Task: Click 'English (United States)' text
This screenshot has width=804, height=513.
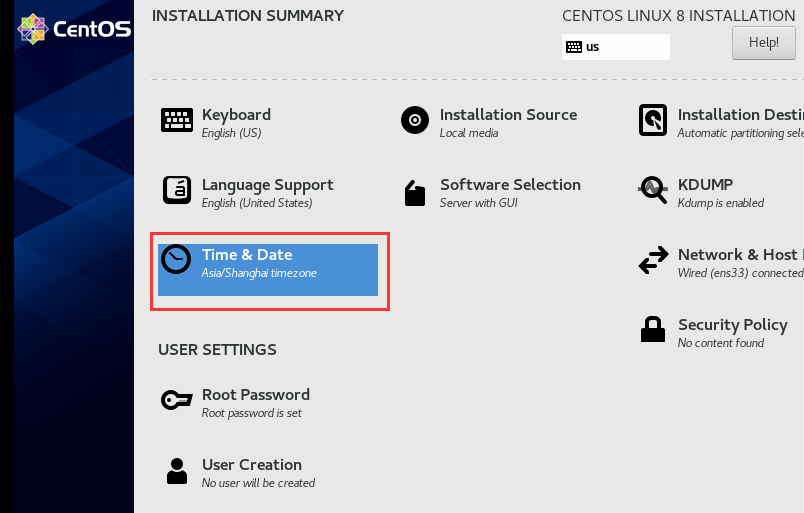Action: [257, 203]
